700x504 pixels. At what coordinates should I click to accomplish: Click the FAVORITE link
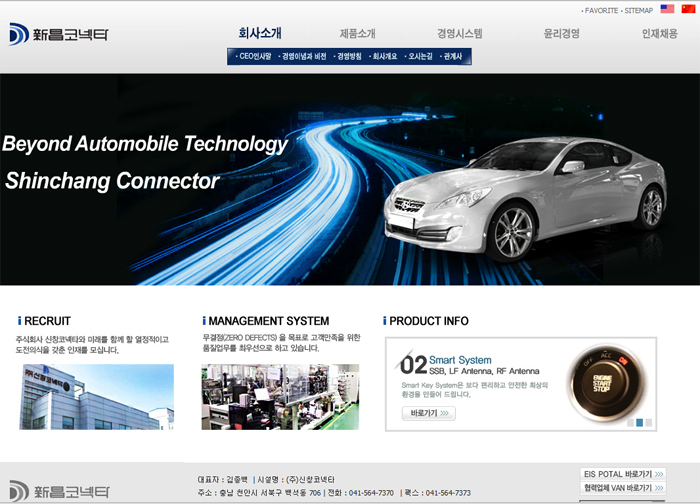point(601,10)
